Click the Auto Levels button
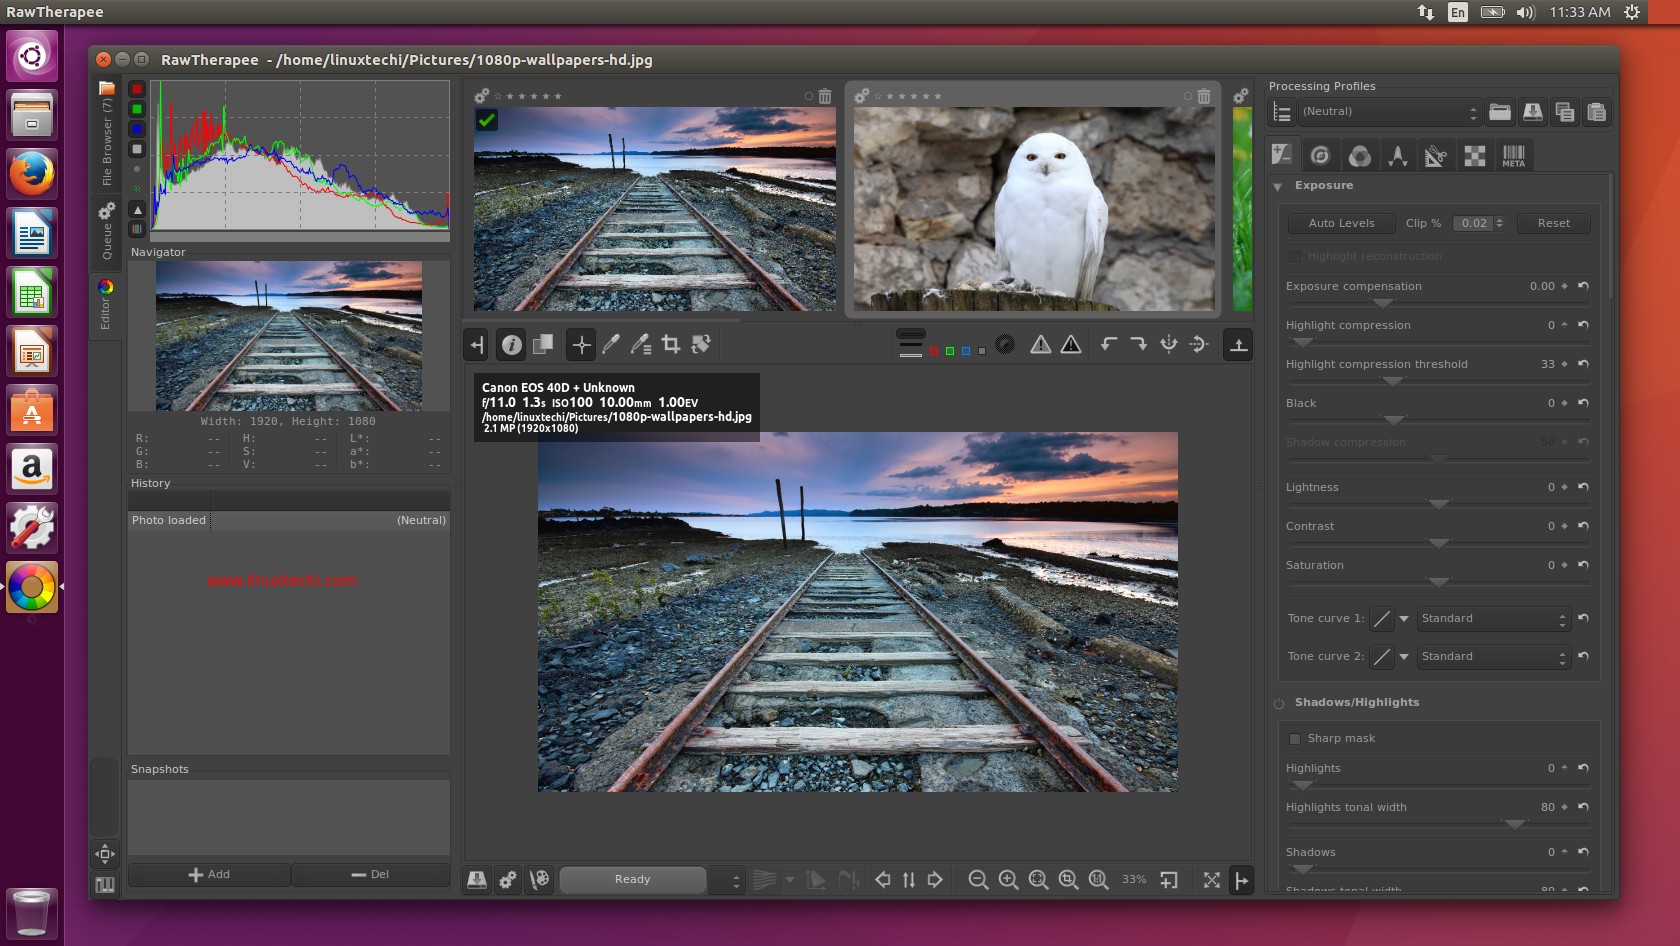The width and height of the screenshot is (1680, 946). pos(1340,223)
